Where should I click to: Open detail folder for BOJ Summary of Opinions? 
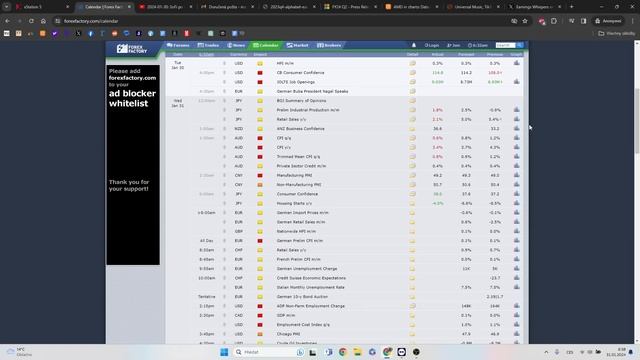pos(412,100)
